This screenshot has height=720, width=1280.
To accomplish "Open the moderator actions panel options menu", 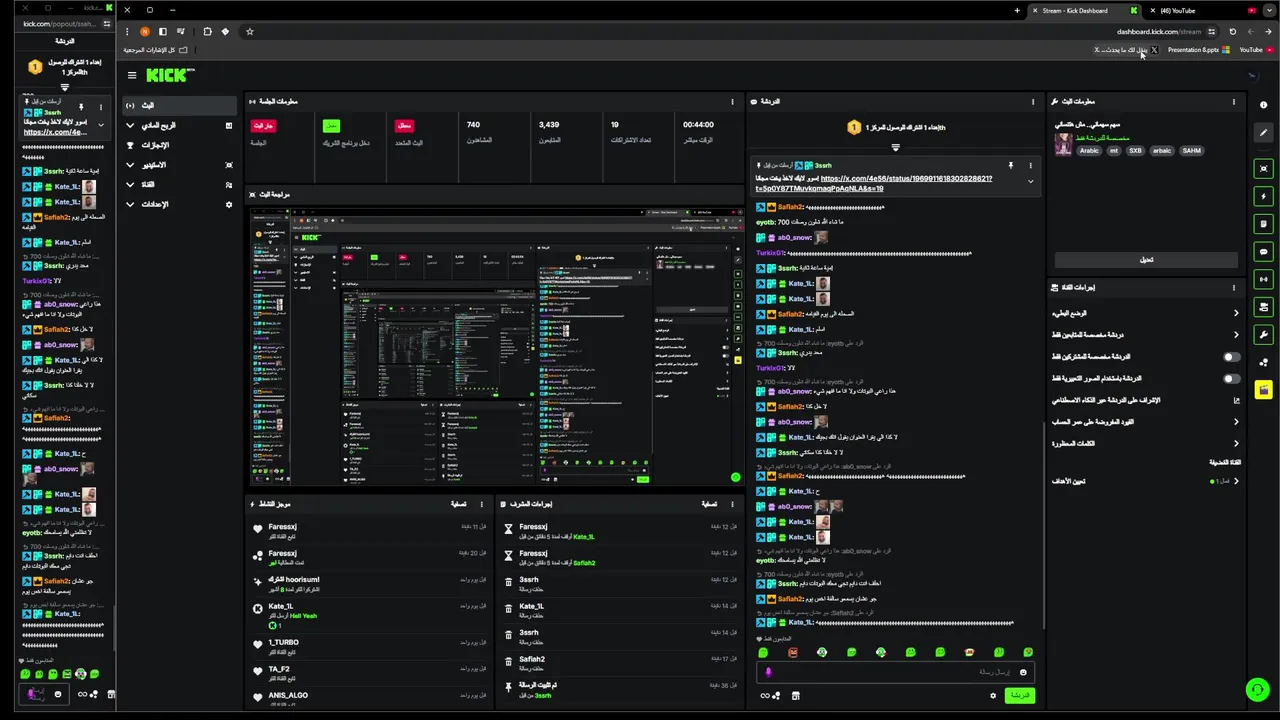I will 733,504.
